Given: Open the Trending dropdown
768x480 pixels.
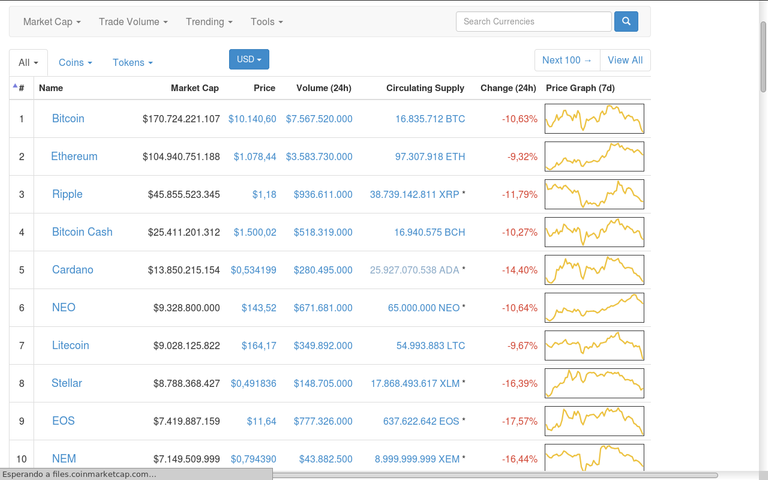Looking at the screenshot, I should click(209, 22).
